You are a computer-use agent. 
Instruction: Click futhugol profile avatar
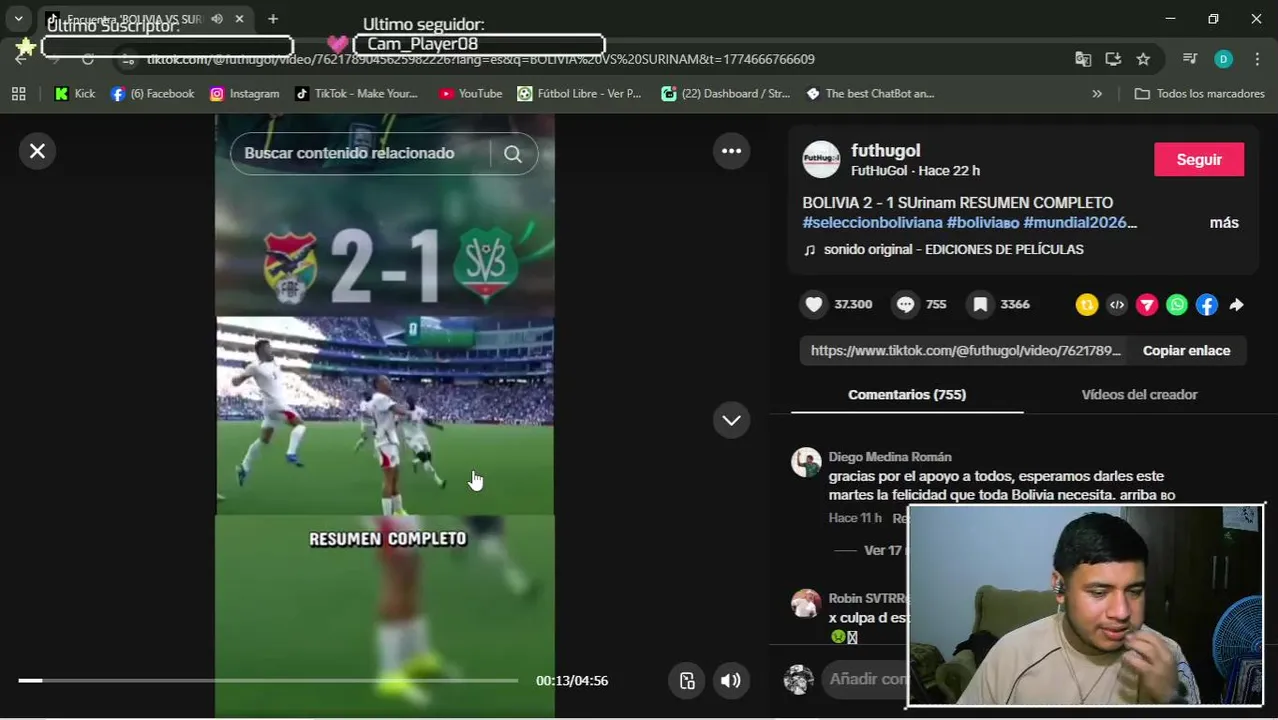pos(821,160)
